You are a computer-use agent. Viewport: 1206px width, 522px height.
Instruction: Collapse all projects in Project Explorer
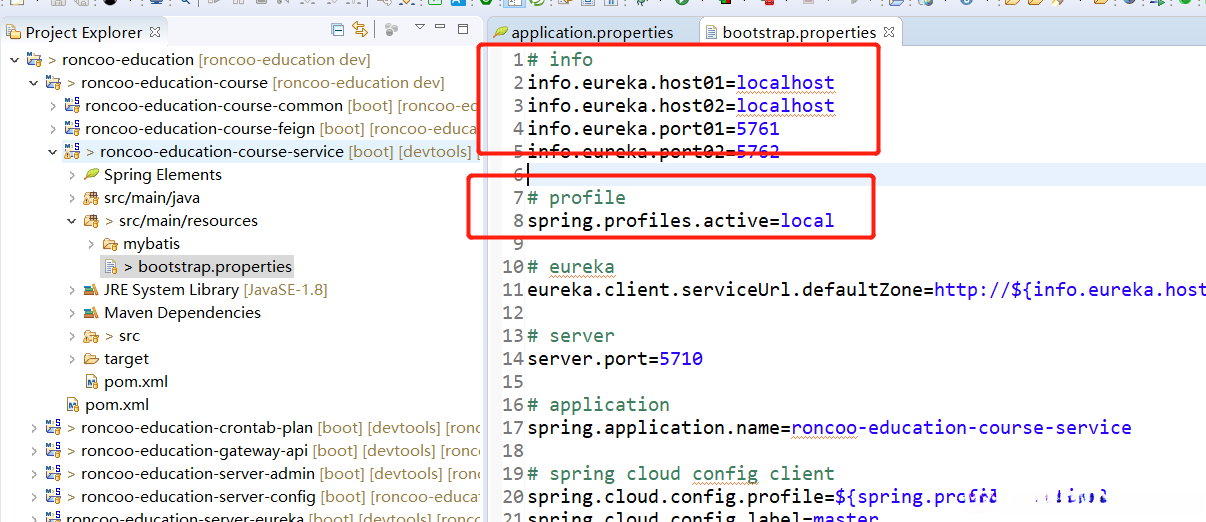tap(338, 30)
